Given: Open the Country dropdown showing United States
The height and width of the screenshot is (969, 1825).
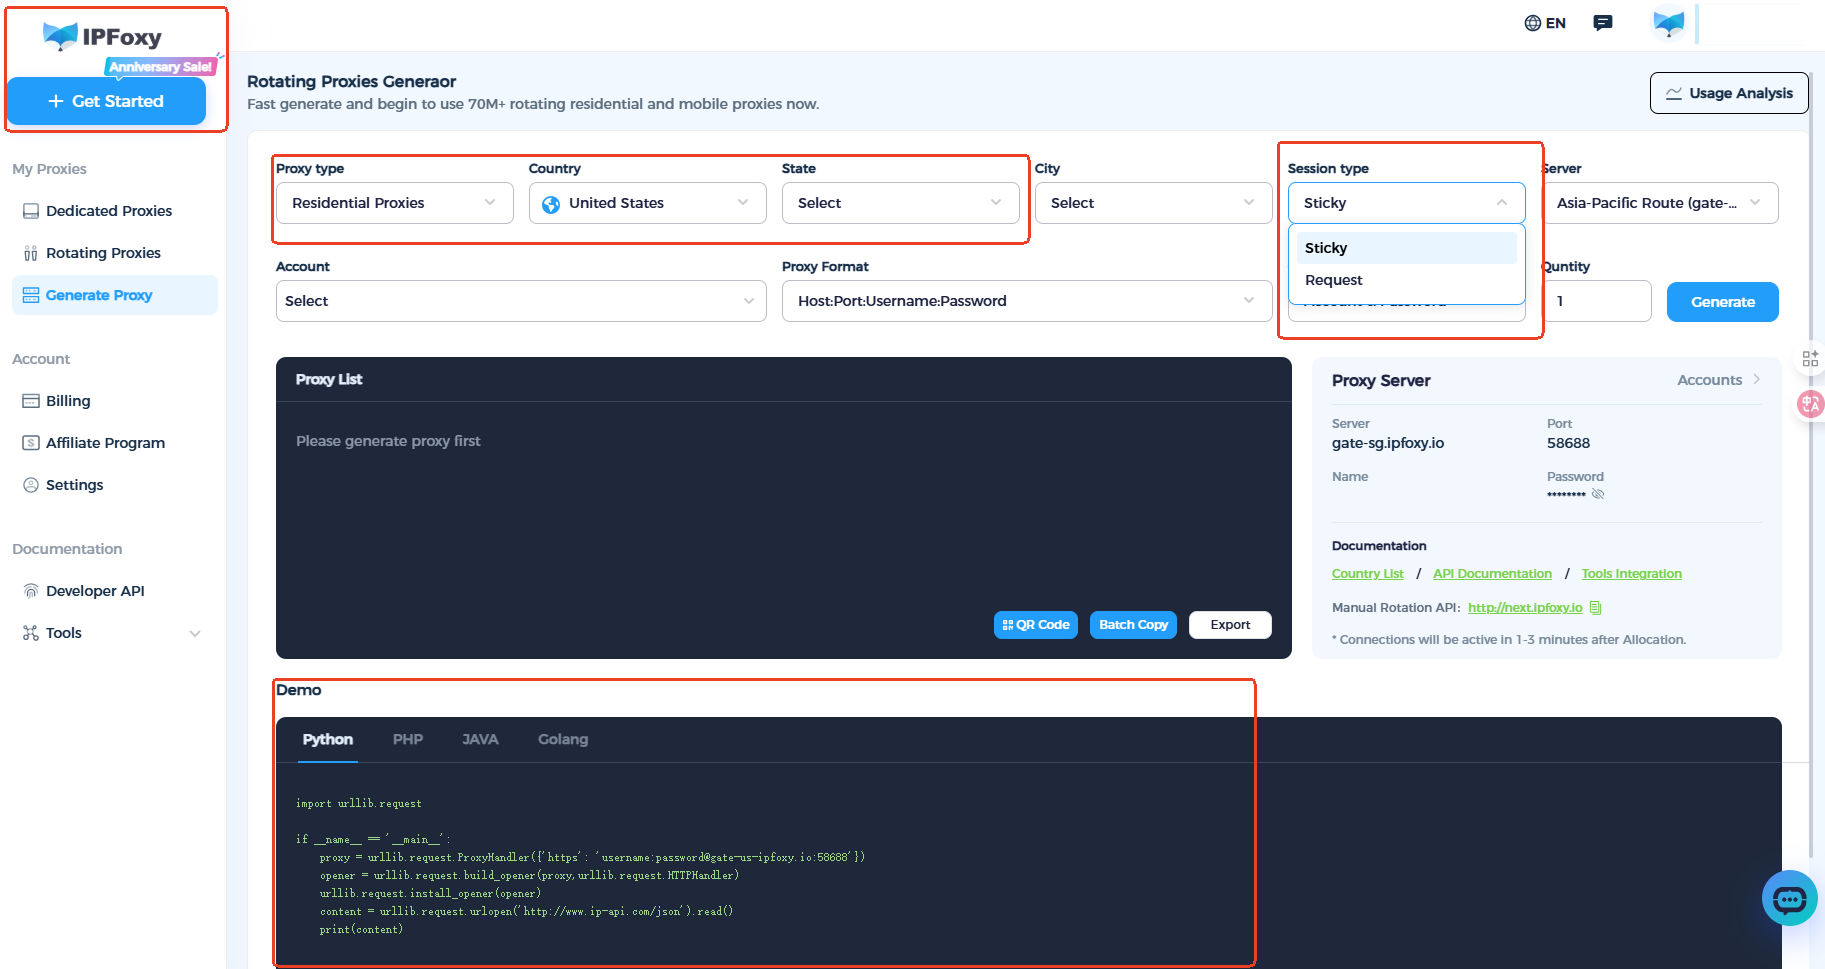Looking at the screenshot, I should tap(648, 203).
